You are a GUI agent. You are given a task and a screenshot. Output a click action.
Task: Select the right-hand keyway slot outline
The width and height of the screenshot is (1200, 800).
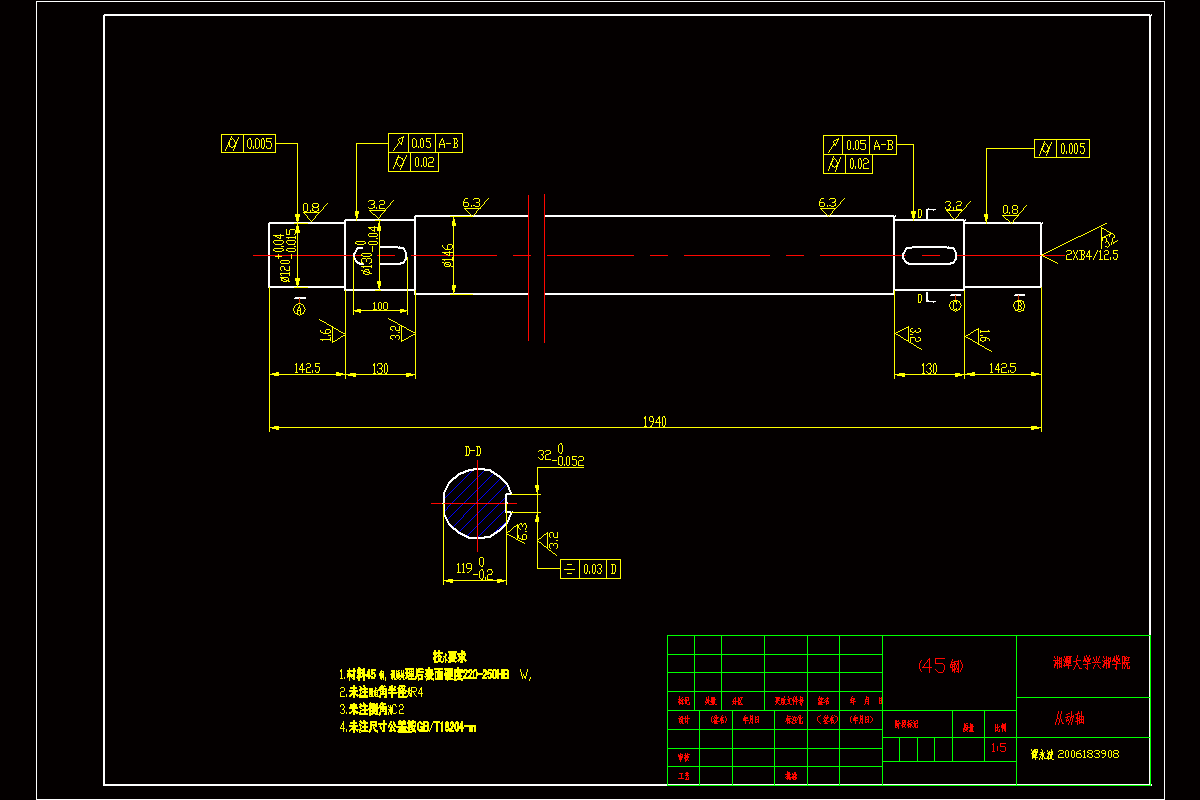point(929,256)
